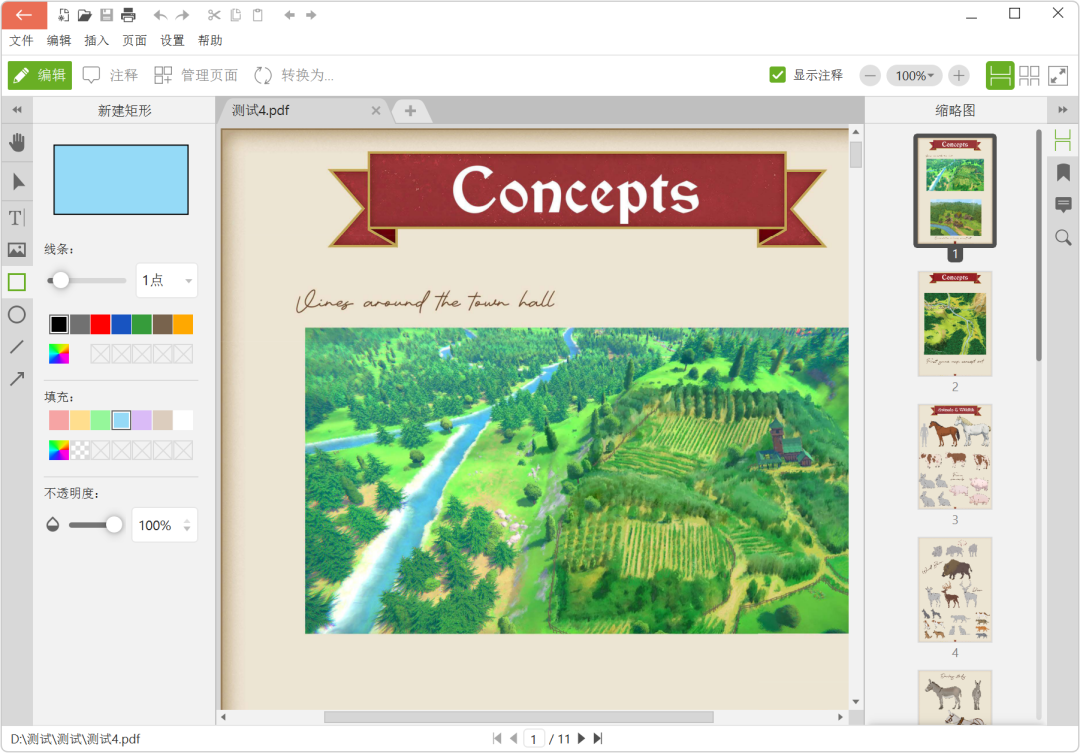The width and height of the screenshot is (1080, 753).
Task: Click the page number input field
Action: pos(534,739)
